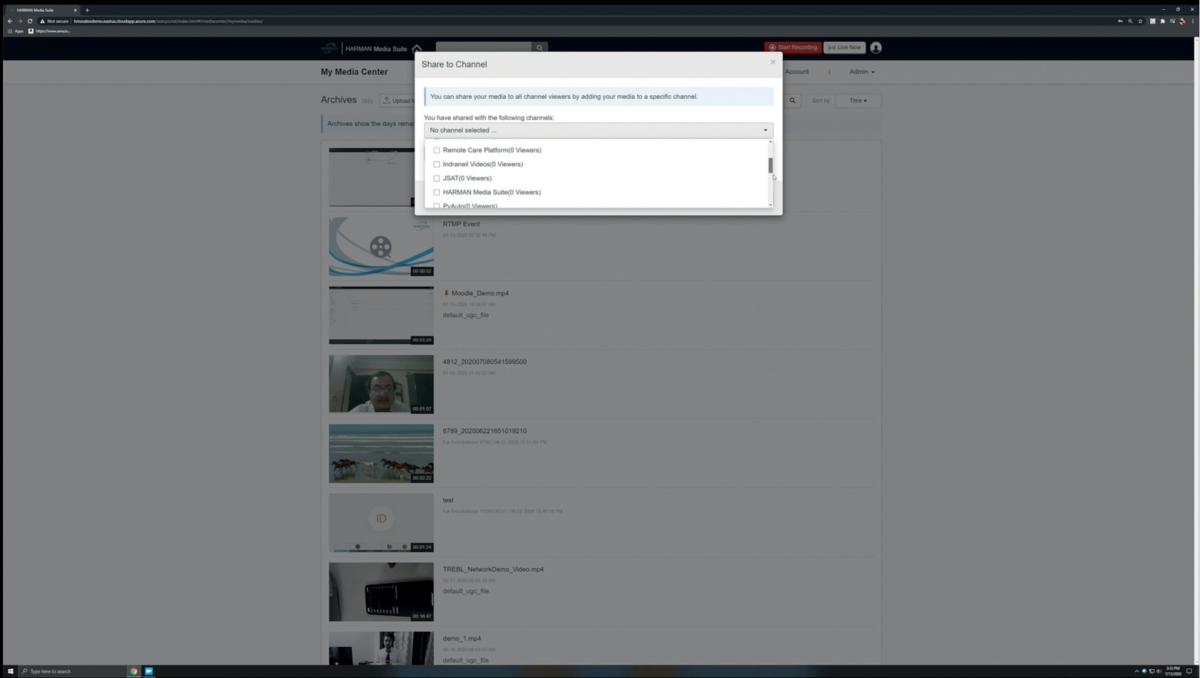Click the channel list scroll-down arrow

coord(770,204)
